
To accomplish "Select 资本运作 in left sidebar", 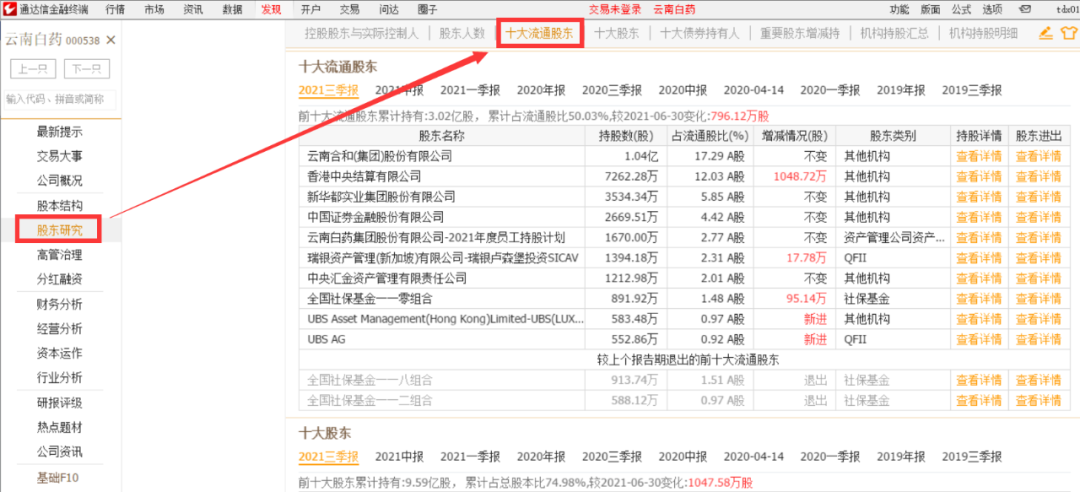I will tap(60, 353).
